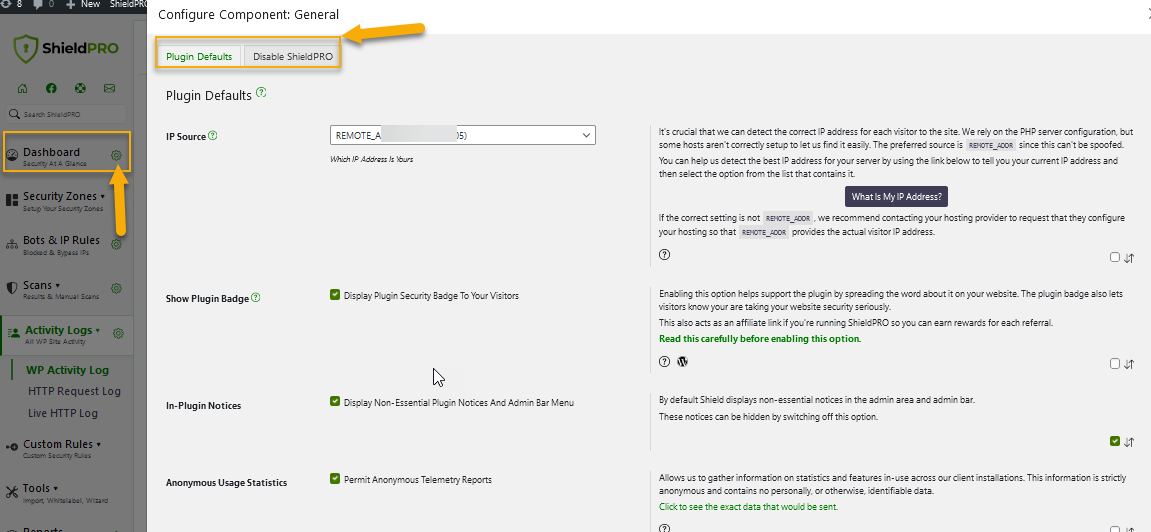Click the Dashboard gauge icon
The image size is (1151, 532).
click(12, 156)
